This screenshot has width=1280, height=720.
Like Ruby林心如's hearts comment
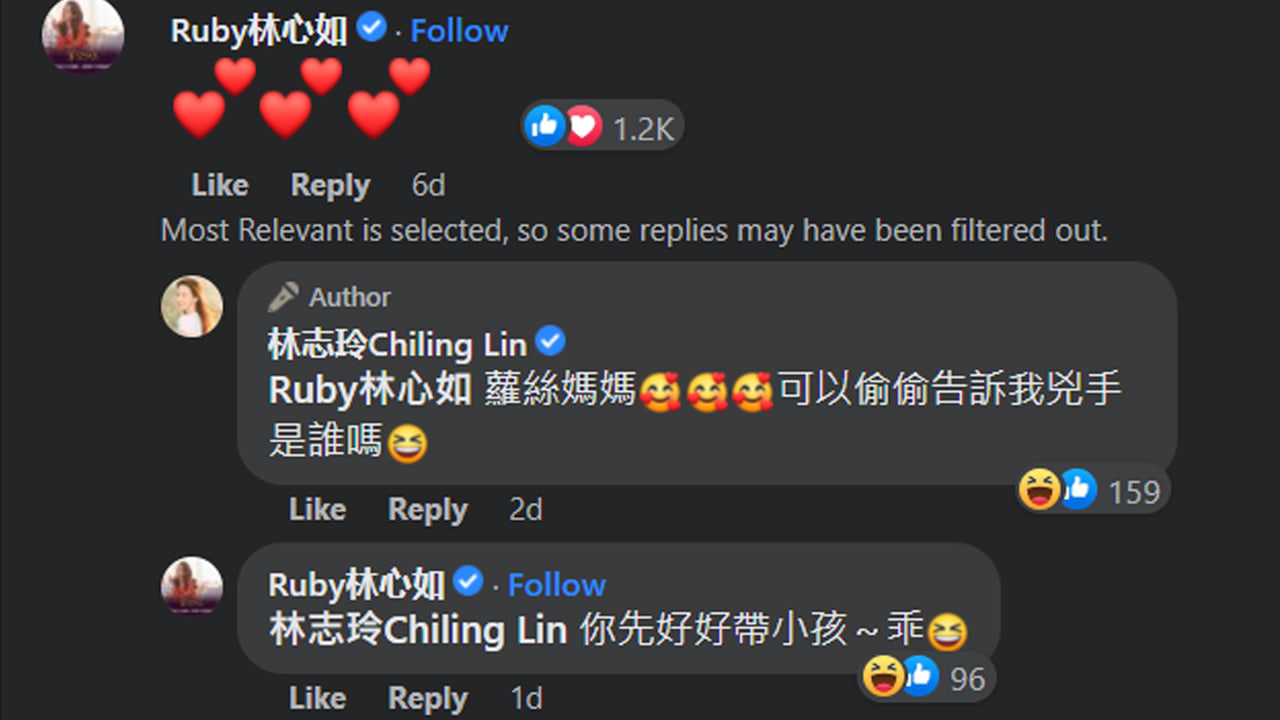[220, 185]
